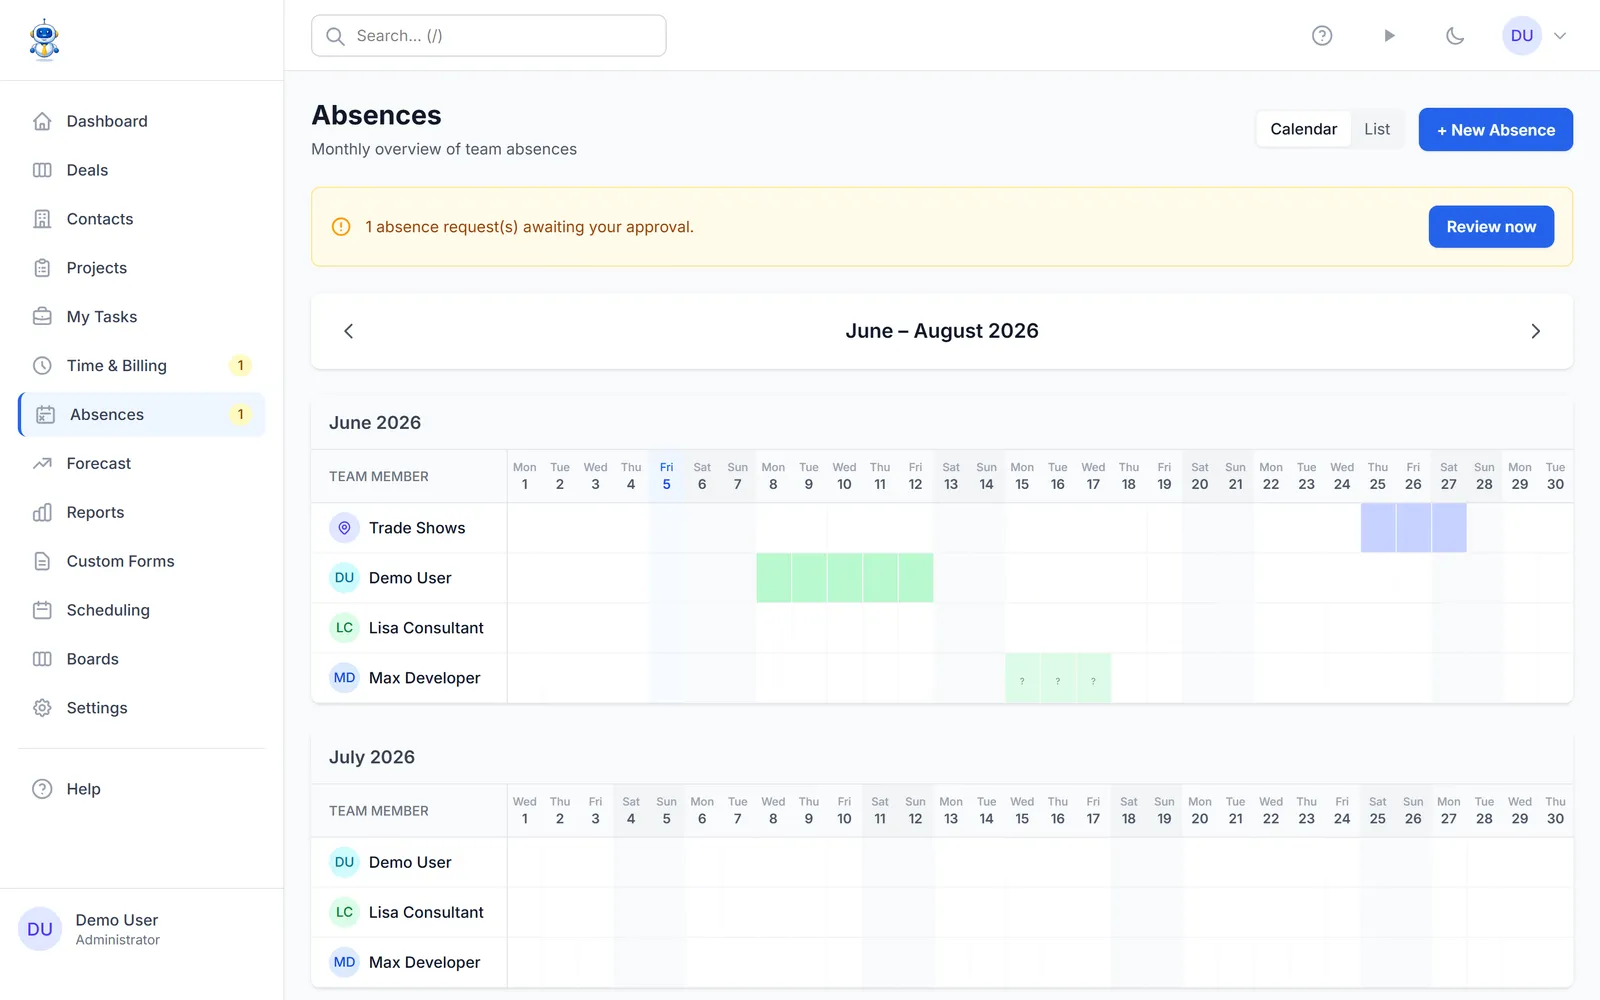This screenshot has height=1000, width=1600.
Task: Click the Trade Shows location pin icon
Action: click(344, 528)
